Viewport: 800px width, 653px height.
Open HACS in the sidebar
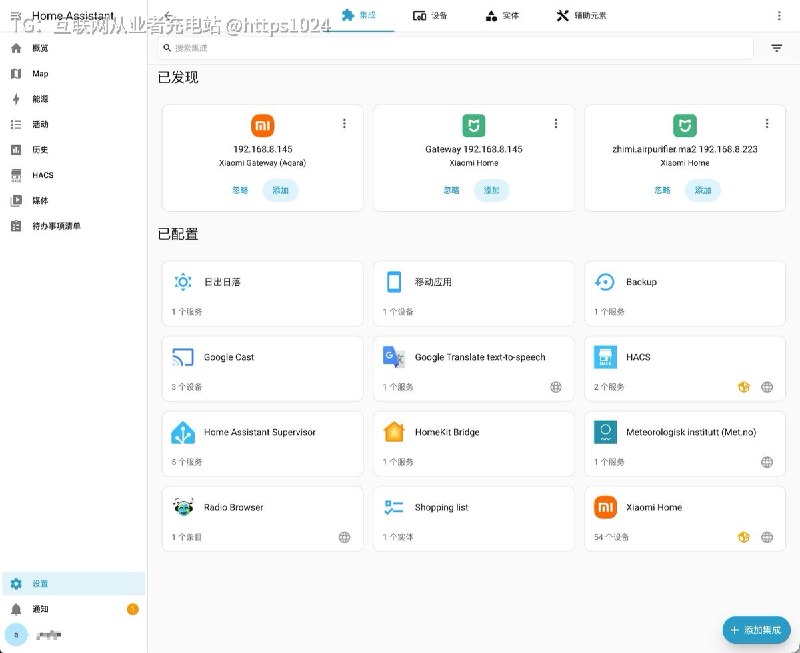tap(73, 175)
